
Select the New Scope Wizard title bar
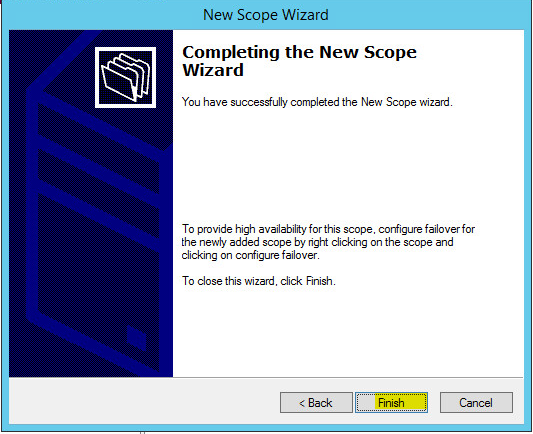[266, 15]
